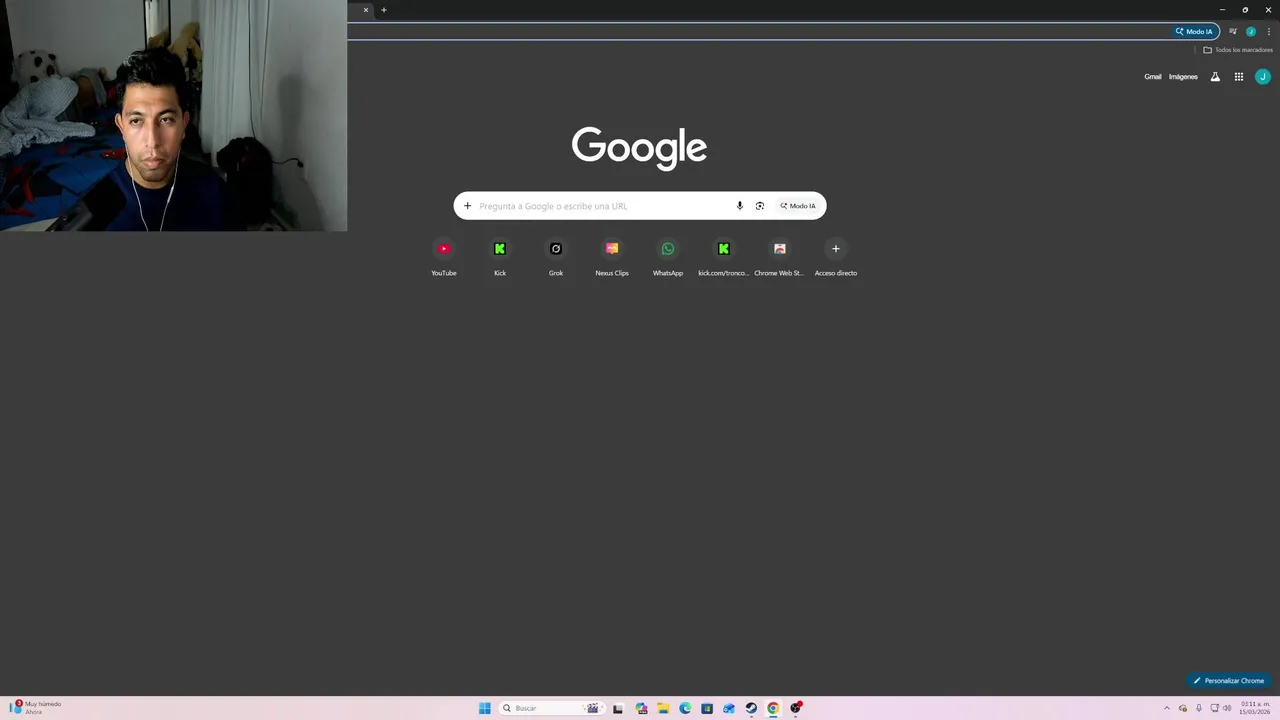
Task: Show hidden system tray icons
Action: coord(1166,708)
